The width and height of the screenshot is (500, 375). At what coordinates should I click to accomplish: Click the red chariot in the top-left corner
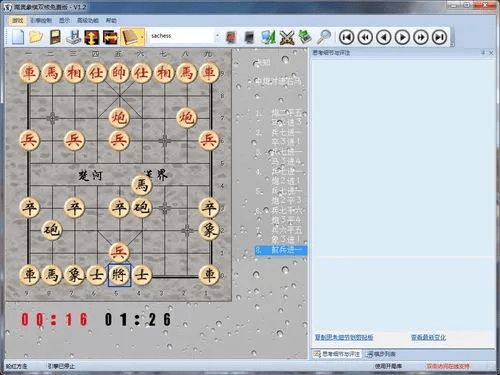tap(29, 73)
